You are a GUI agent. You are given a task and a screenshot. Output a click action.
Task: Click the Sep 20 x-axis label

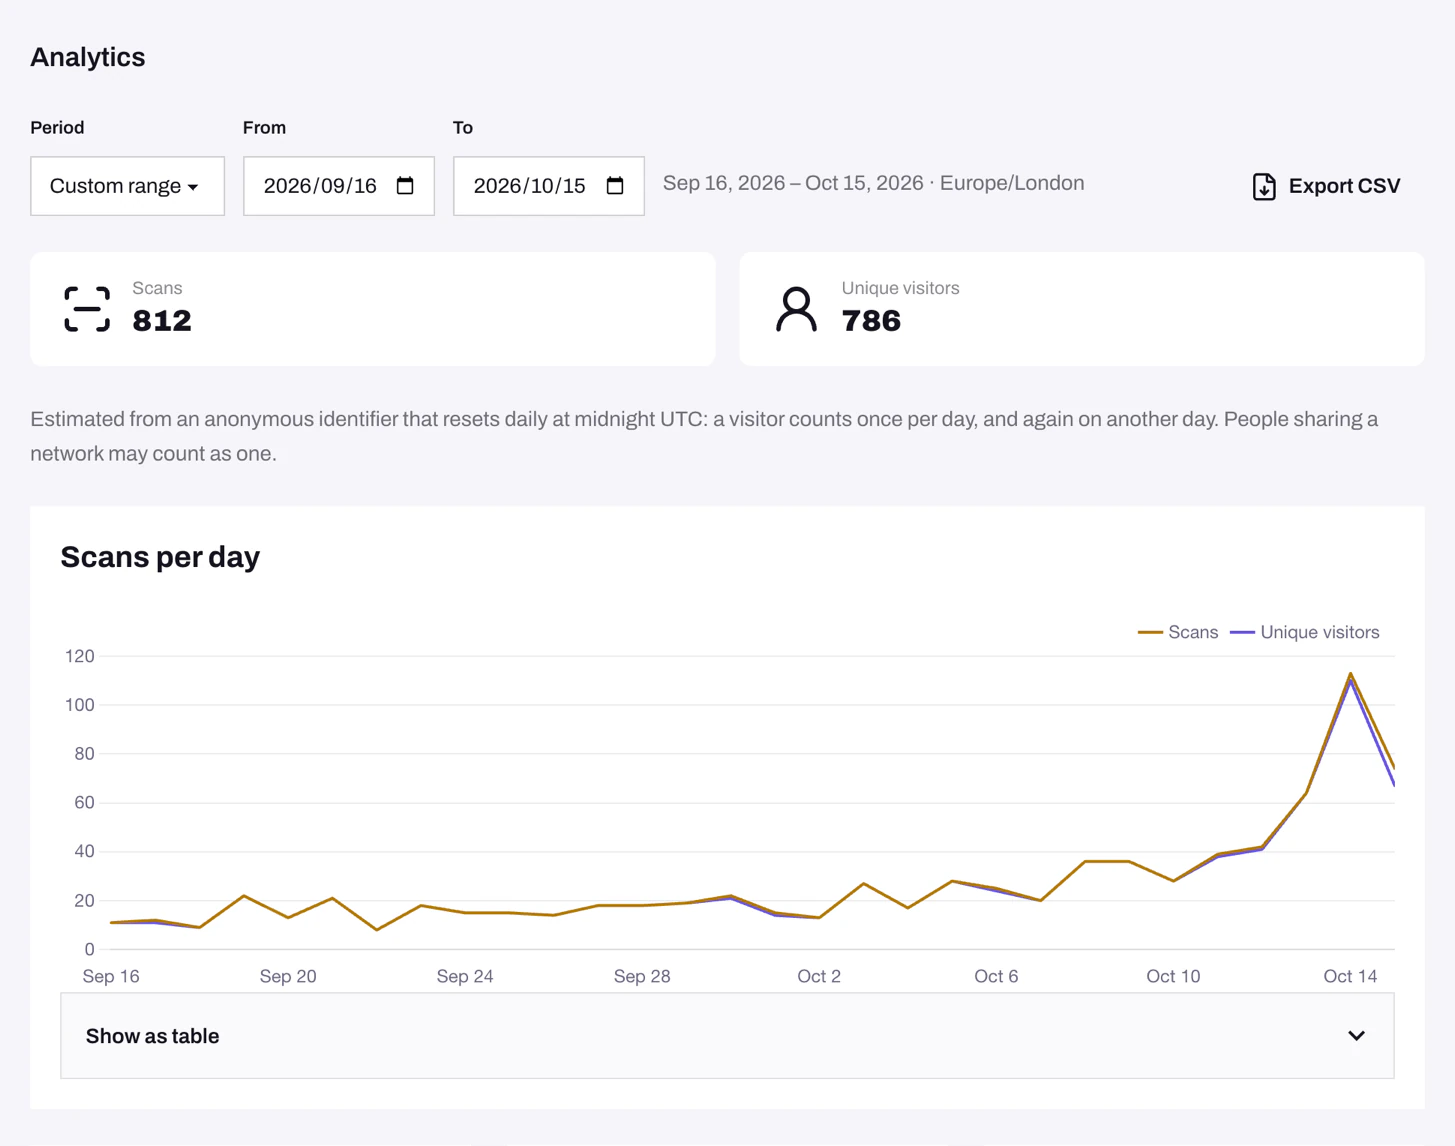tap(288, 976)
